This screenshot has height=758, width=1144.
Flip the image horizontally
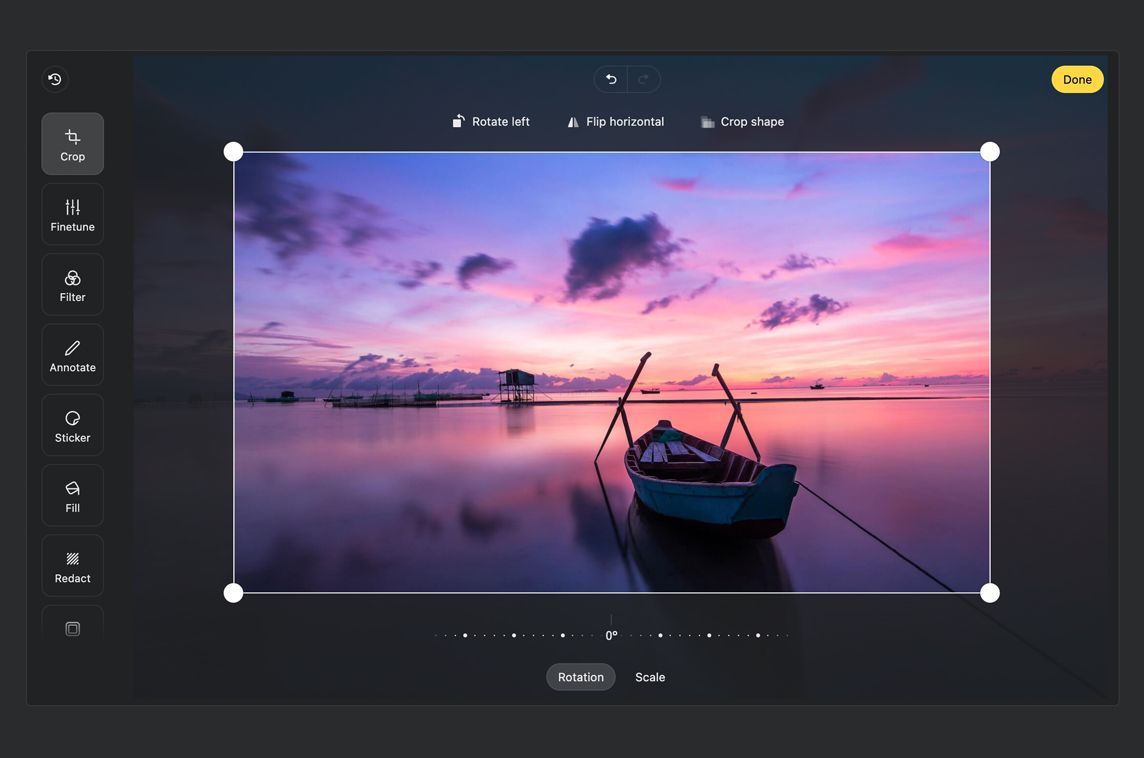coord(615,121)
